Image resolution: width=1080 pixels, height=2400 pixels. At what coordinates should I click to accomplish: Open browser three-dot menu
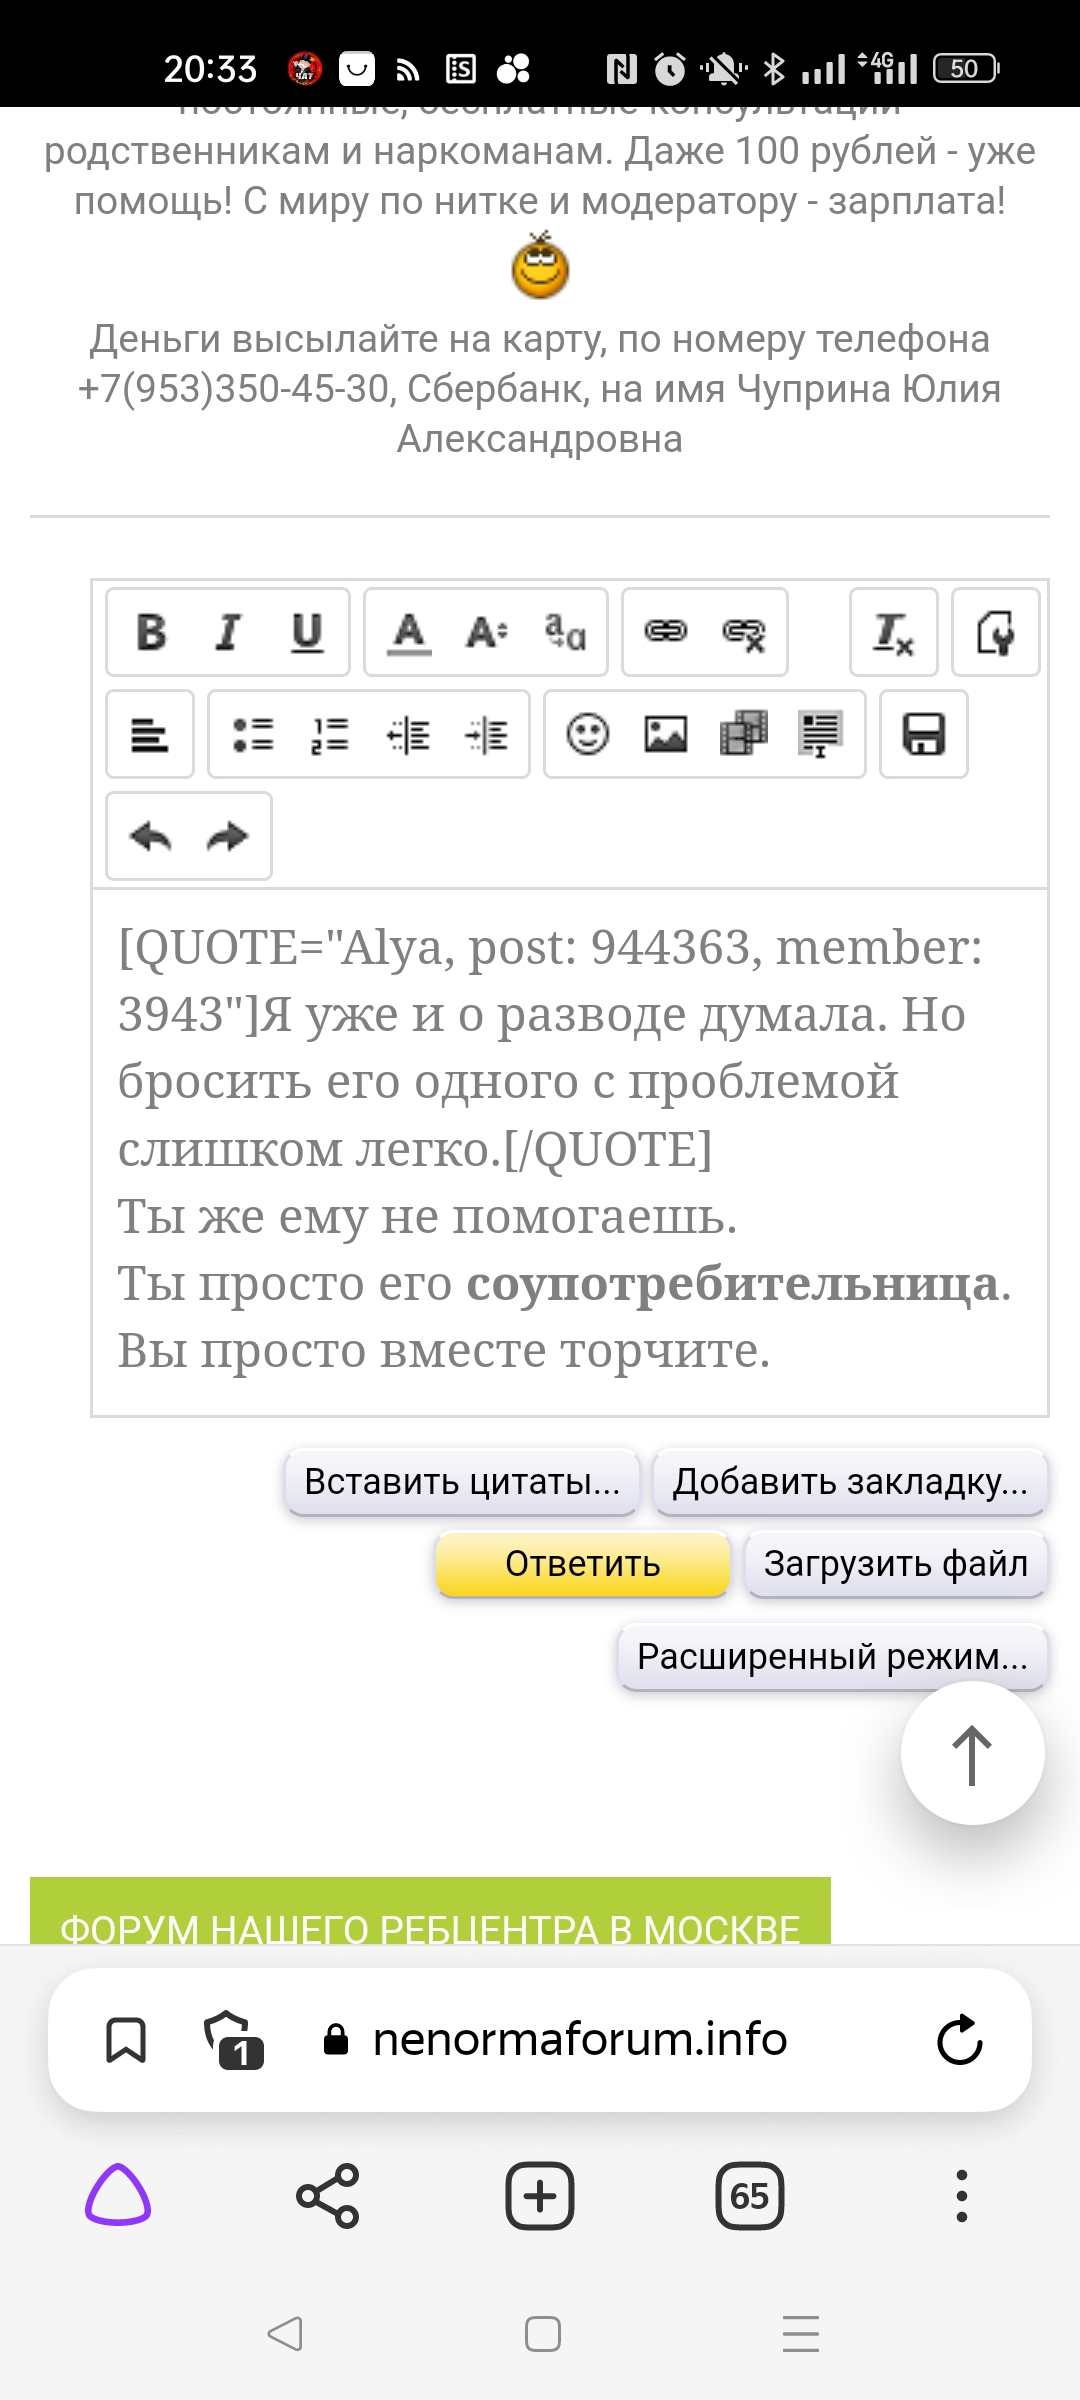pos(961,2197)
